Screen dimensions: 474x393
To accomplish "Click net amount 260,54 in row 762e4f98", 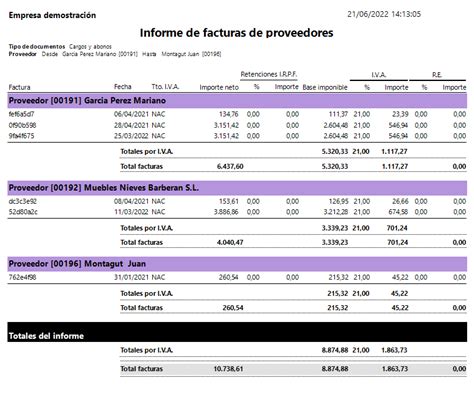I will pyautogui.click(x=229, y=277).
